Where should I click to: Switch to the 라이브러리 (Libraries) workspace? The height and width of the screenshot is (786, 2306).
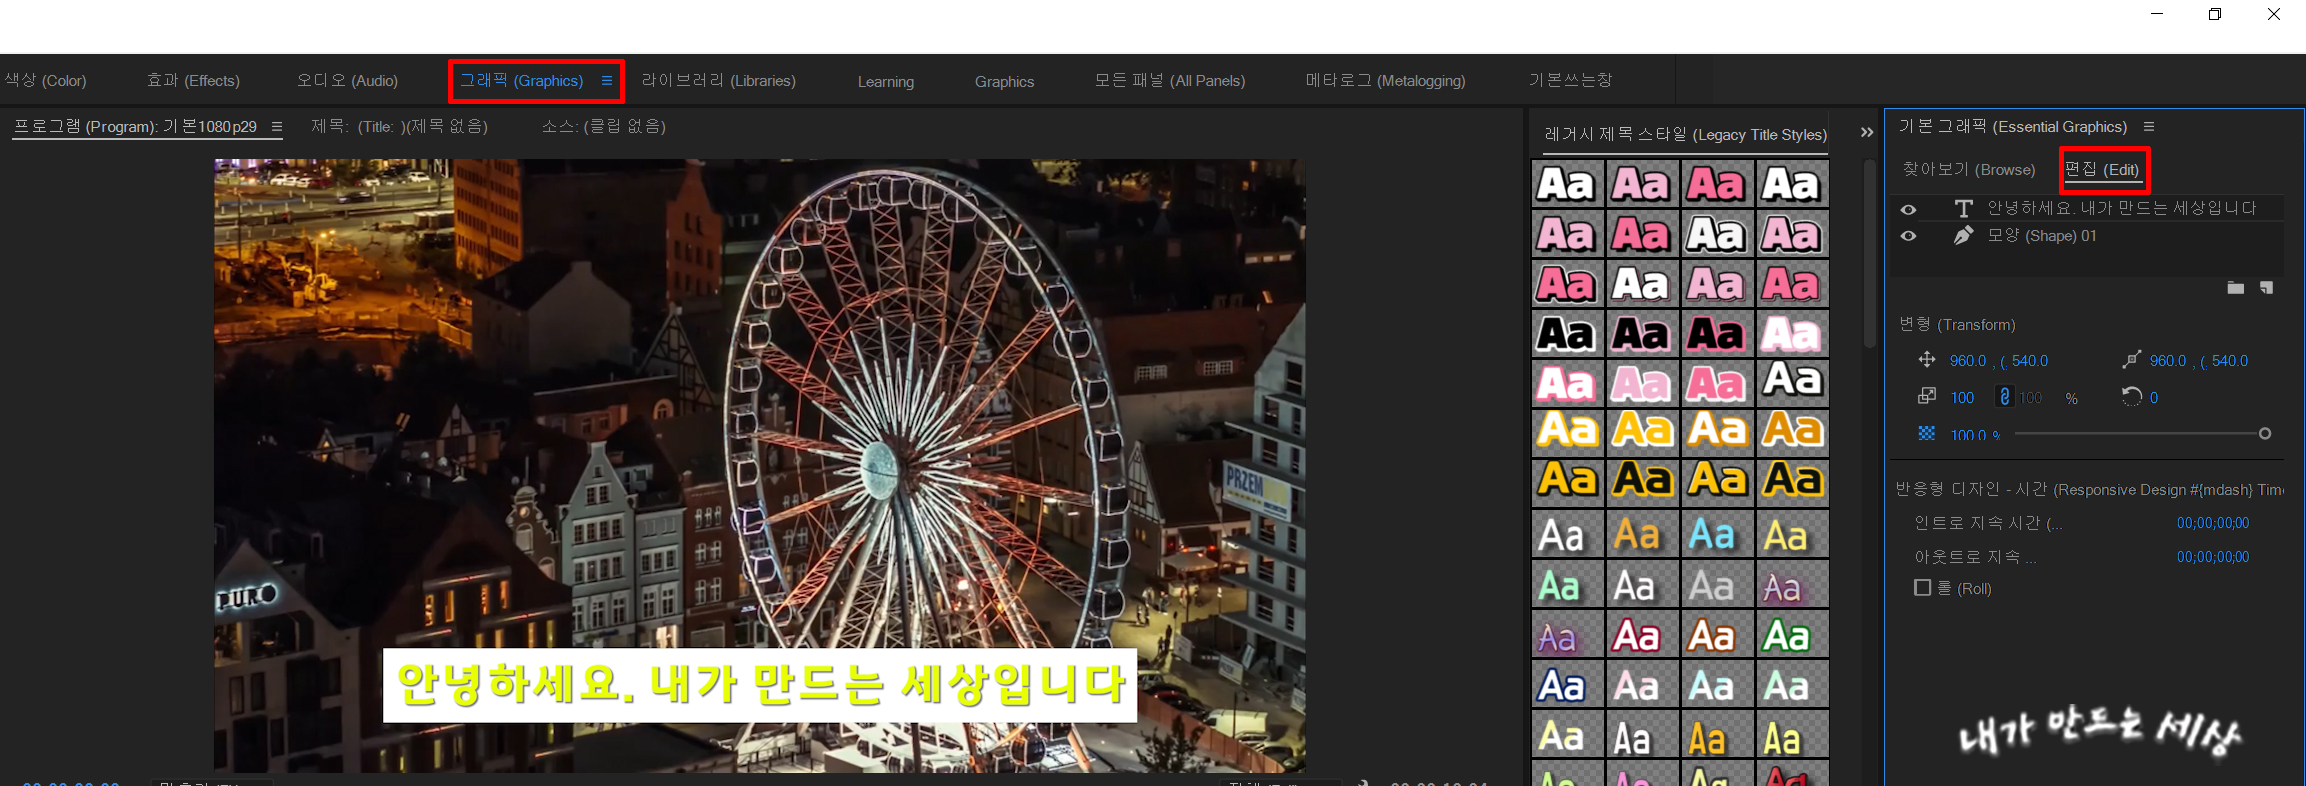[719, 81]
